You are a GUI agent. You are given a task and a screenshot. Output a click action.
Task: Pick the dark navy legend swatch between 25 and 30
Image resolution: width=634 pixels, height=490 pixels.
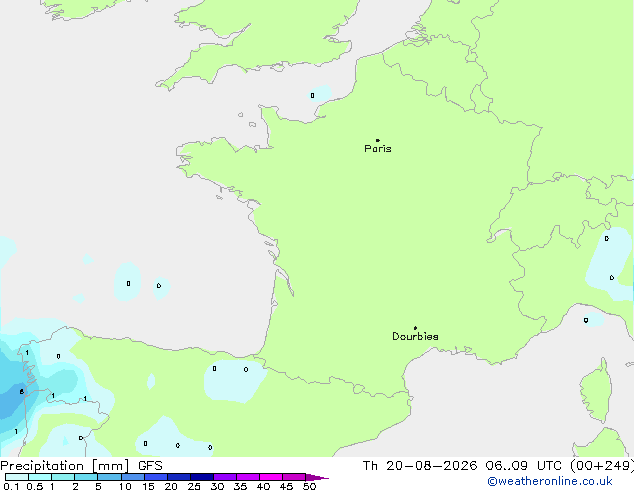pos(202,477)
